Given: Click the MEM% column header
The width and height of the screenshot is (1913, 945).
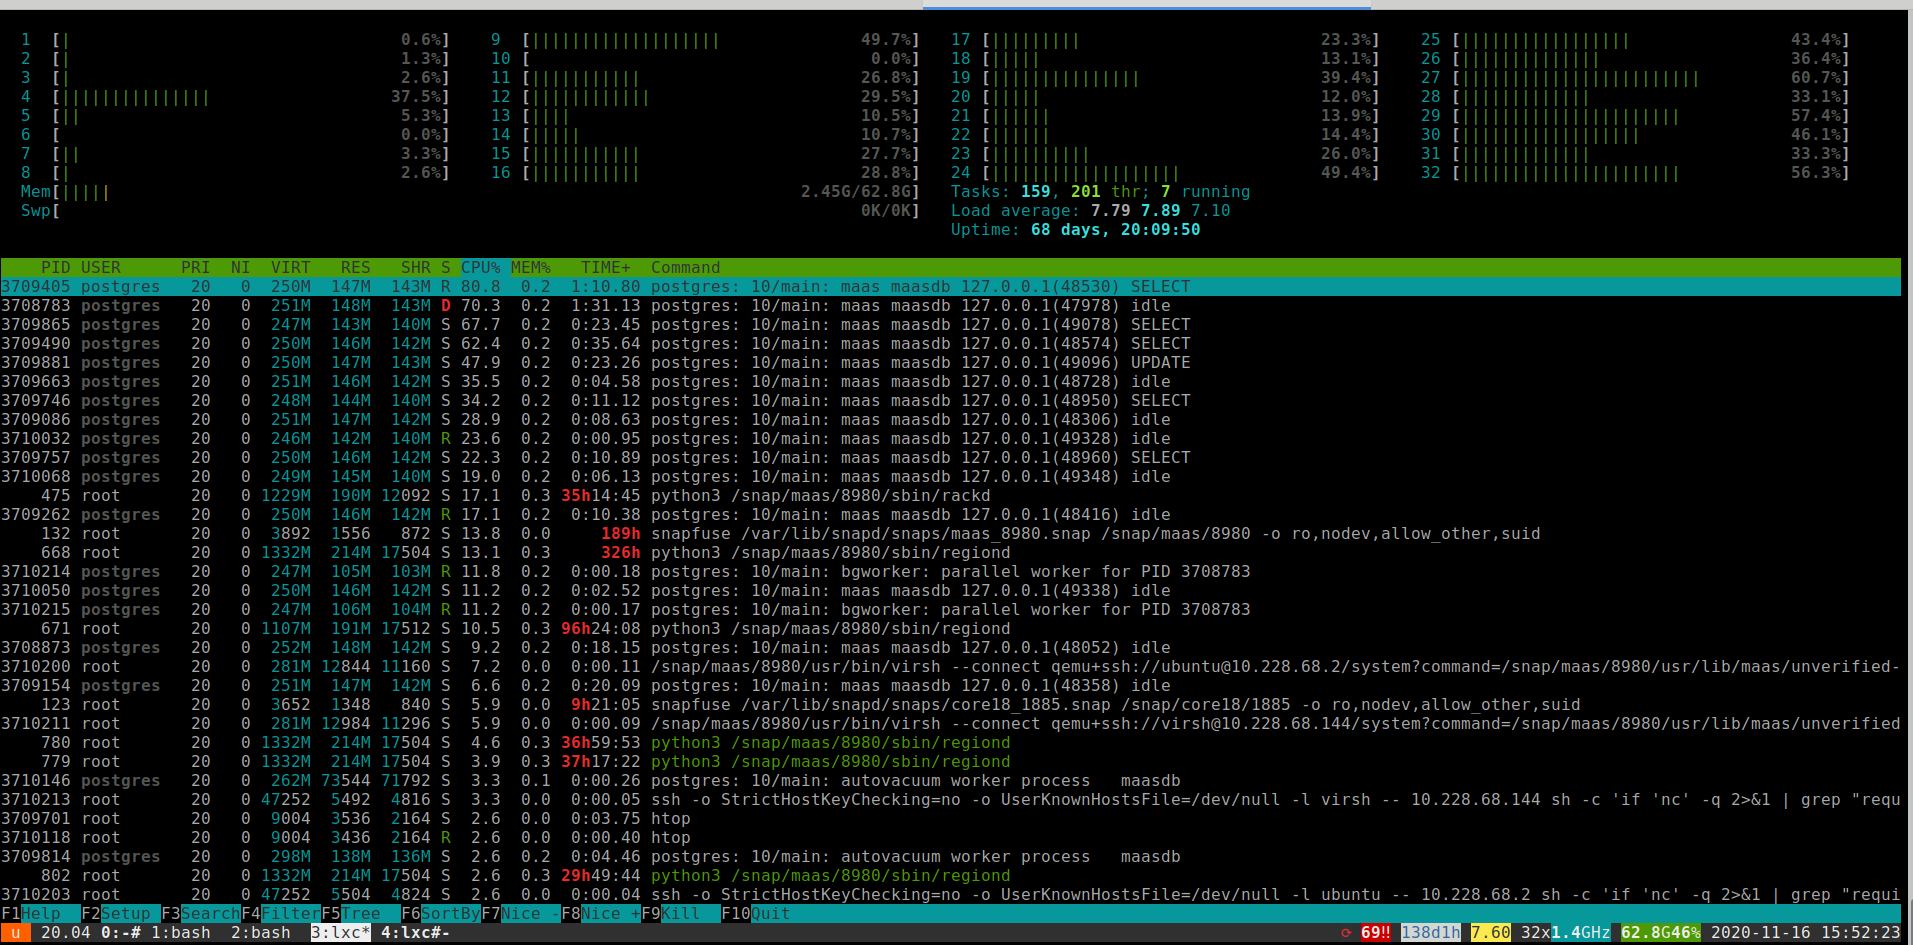Looking at the screenshot, I should (x=531, y=268).
